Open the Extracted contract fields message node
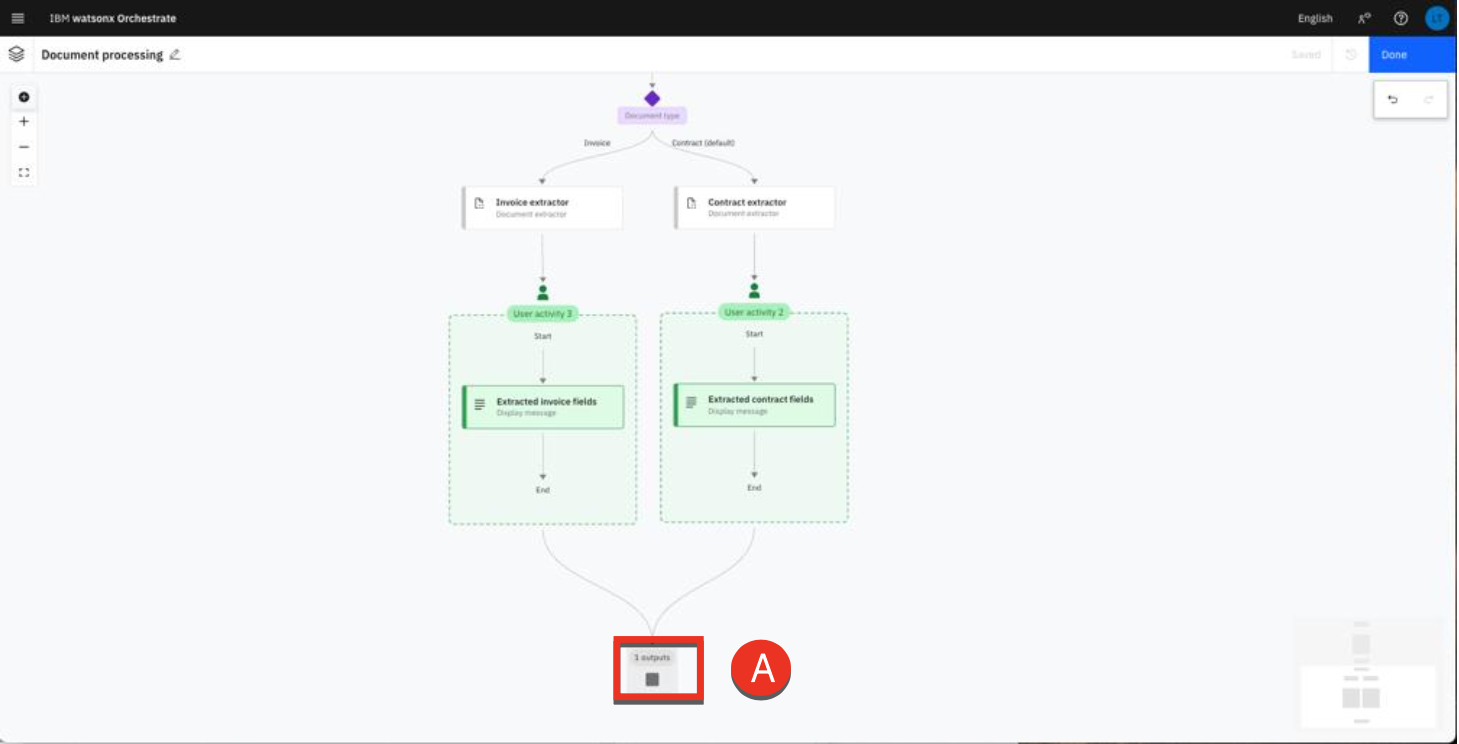1459x744 pixels. coord(755,404)
